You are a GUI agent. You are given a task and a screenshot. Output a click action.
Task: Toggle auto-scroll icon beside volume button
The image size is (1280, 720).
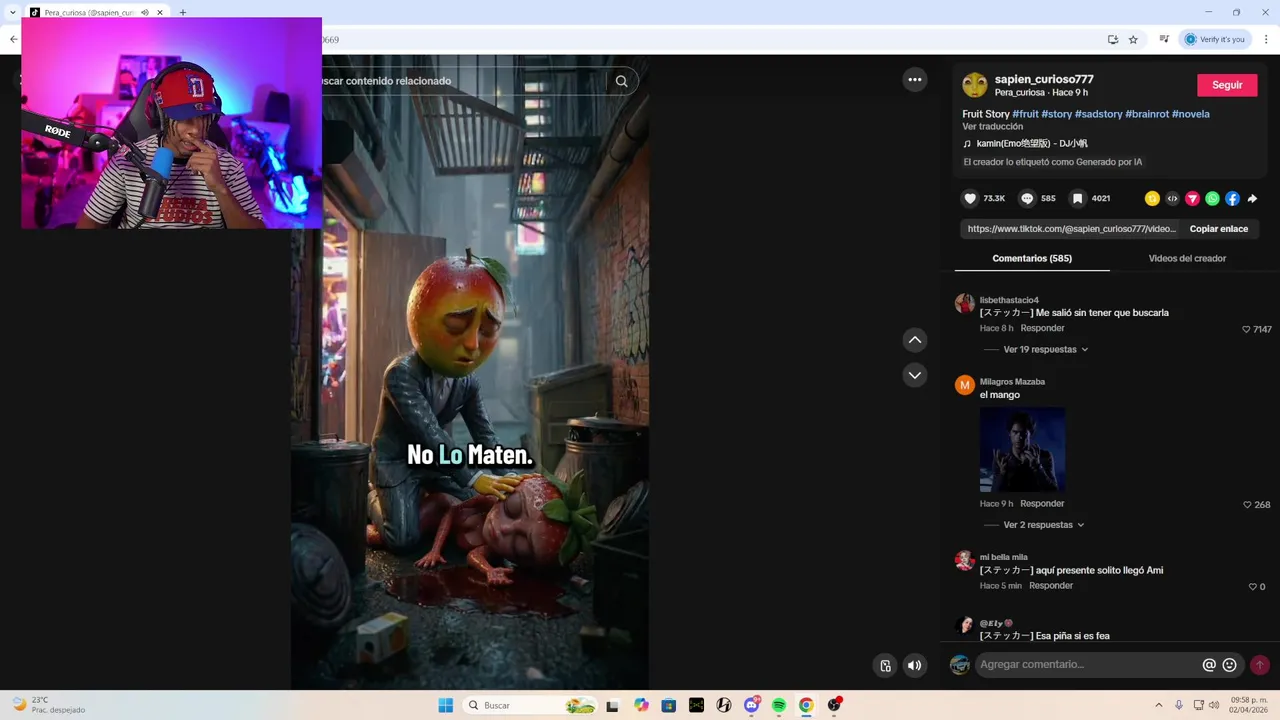tap(885, 665)
